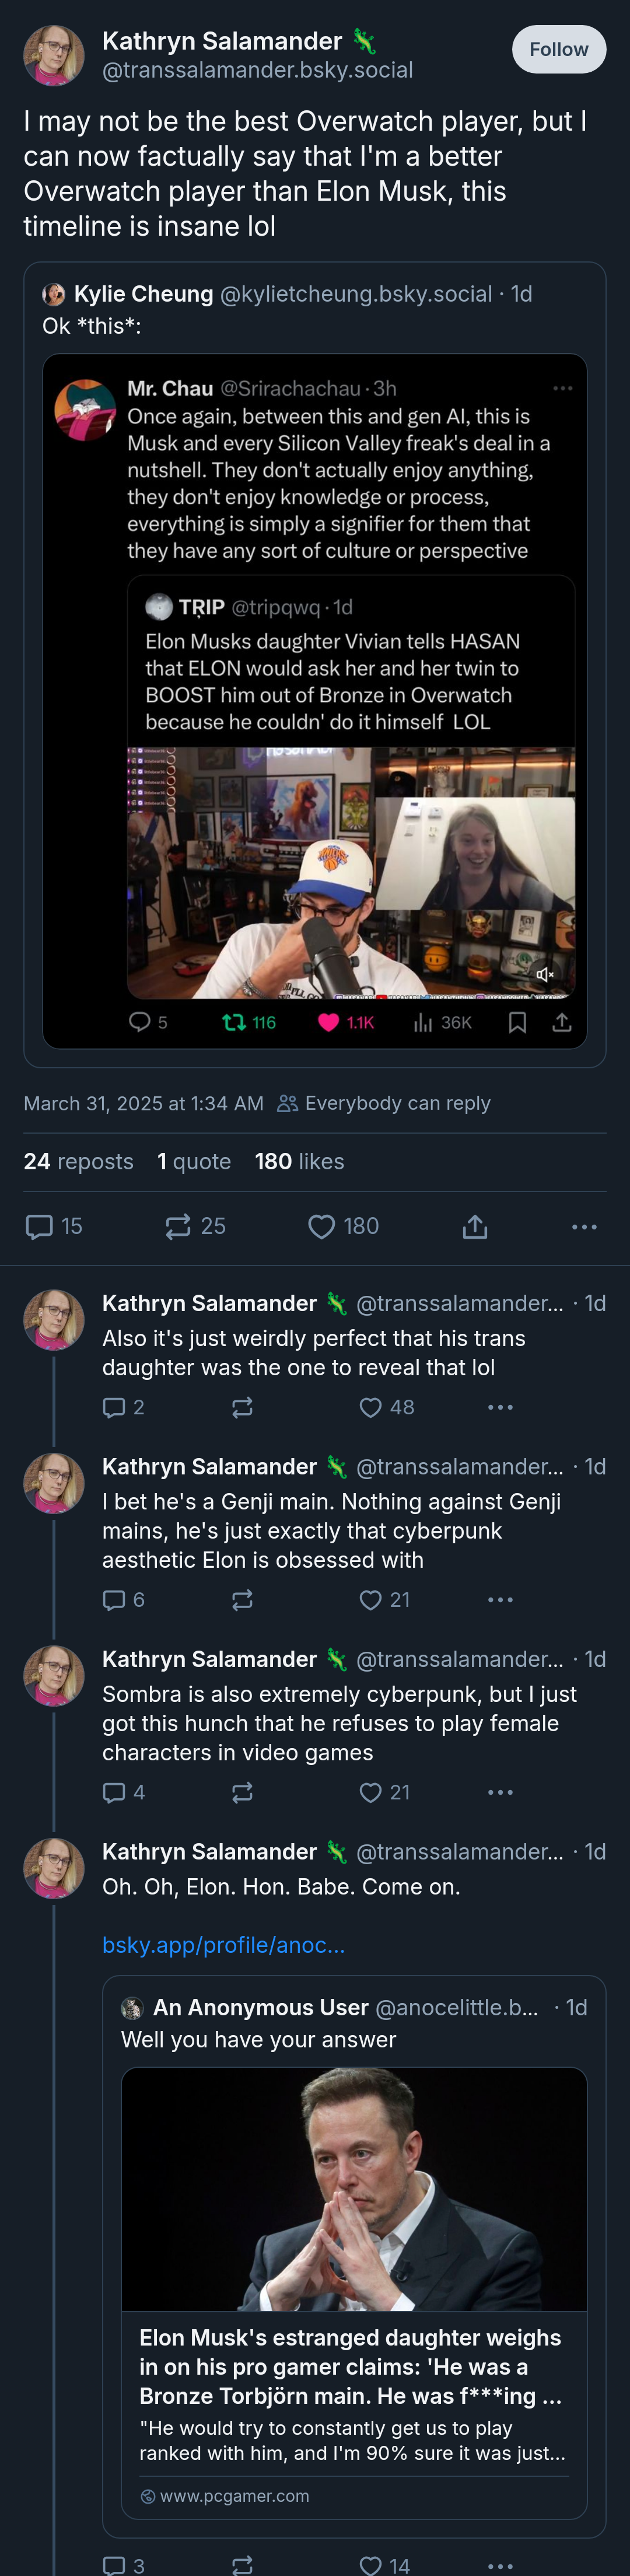This screenshot has height=2576, width=630.
Task: Follow Kathryn Salamander's account
Action: 559,49
